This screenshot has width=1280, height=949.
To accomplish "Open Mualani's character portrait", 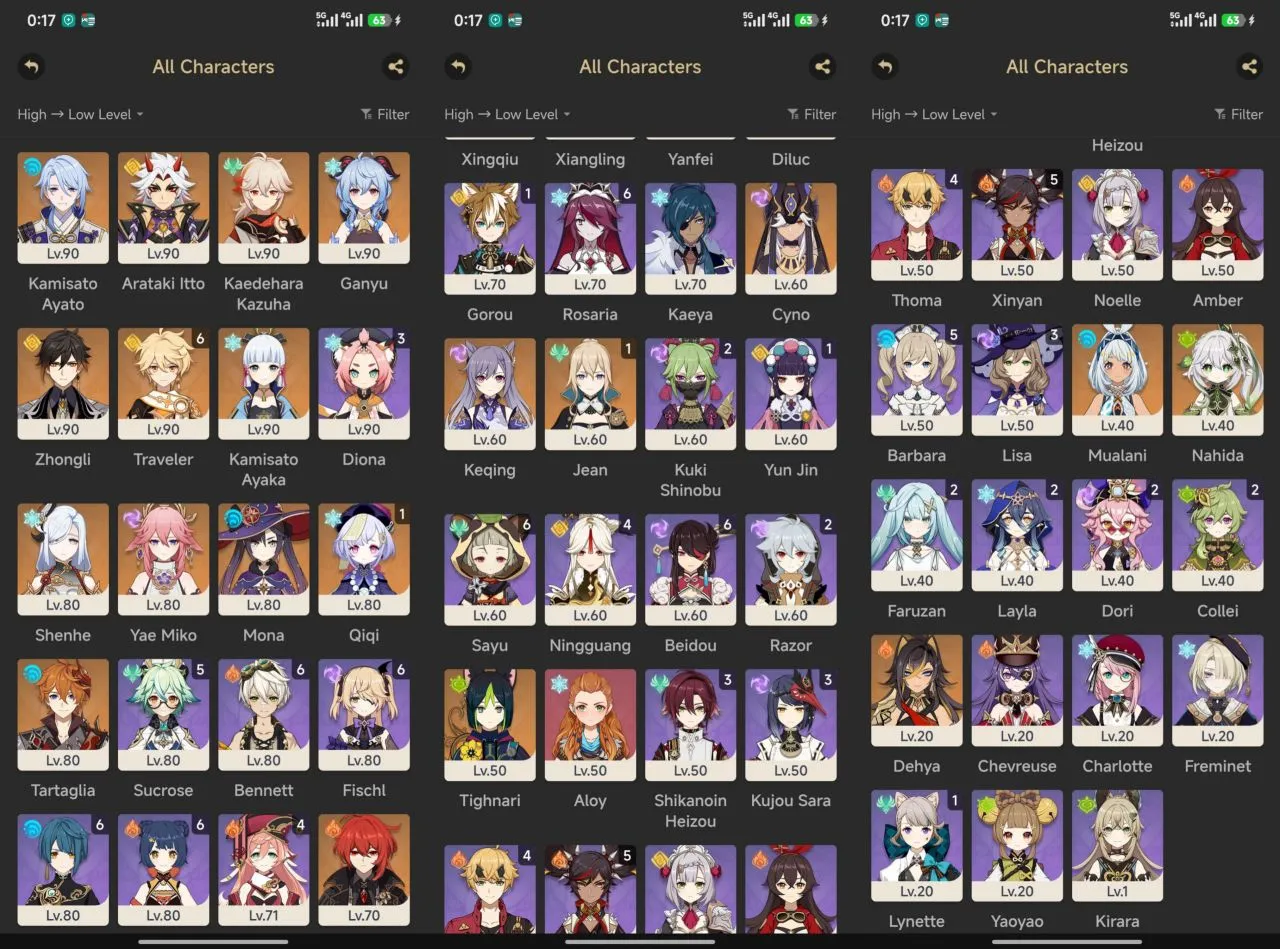I will click(1117, 380).
